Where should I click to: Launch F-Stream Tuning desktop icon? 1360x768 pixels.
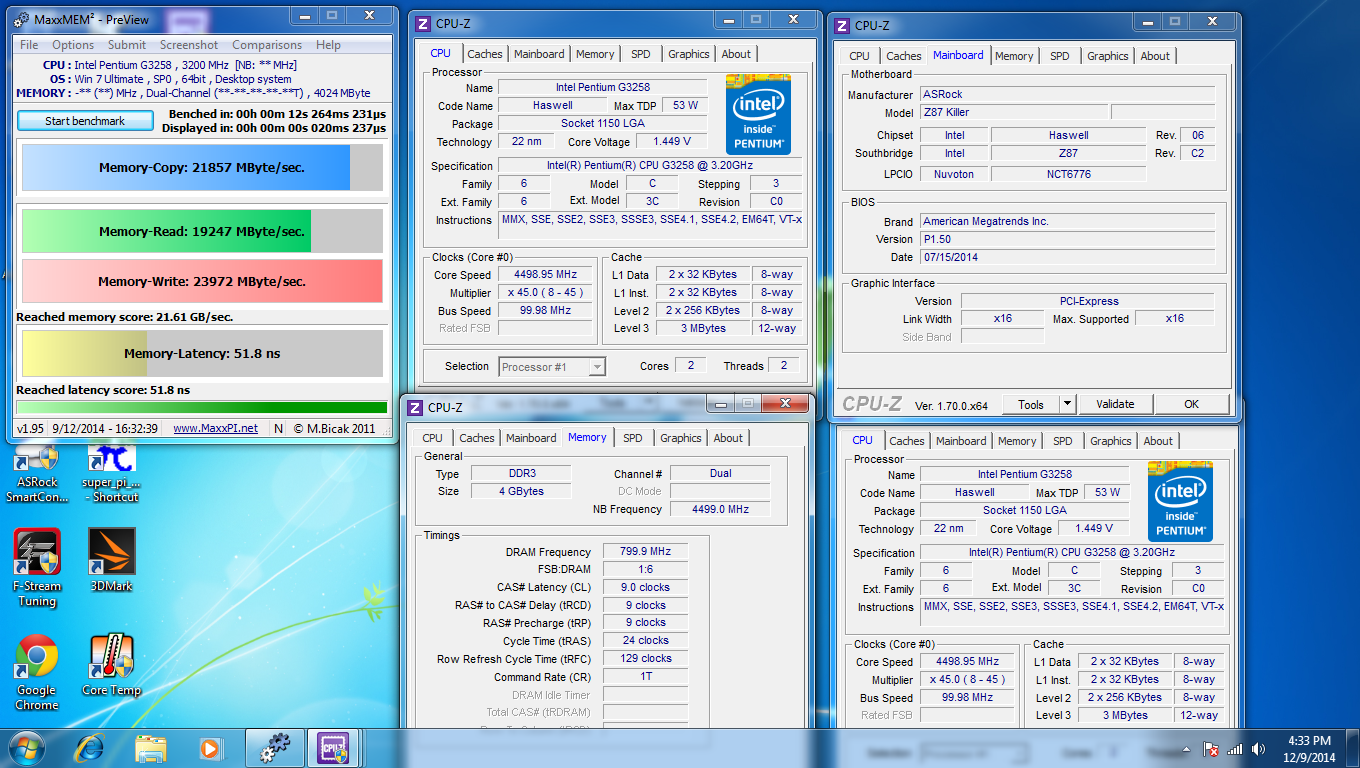coord(37,568)
